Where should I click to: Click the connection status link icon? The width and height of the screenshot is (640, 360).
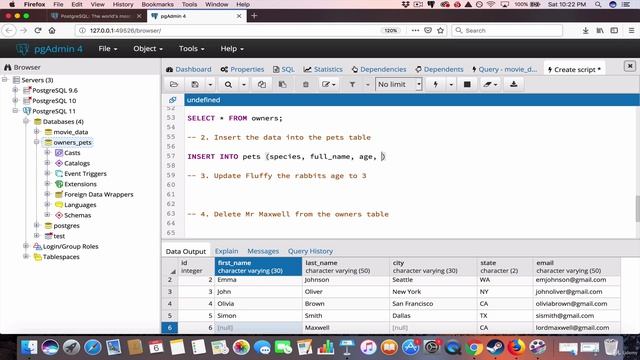click(x=173, y=100)
